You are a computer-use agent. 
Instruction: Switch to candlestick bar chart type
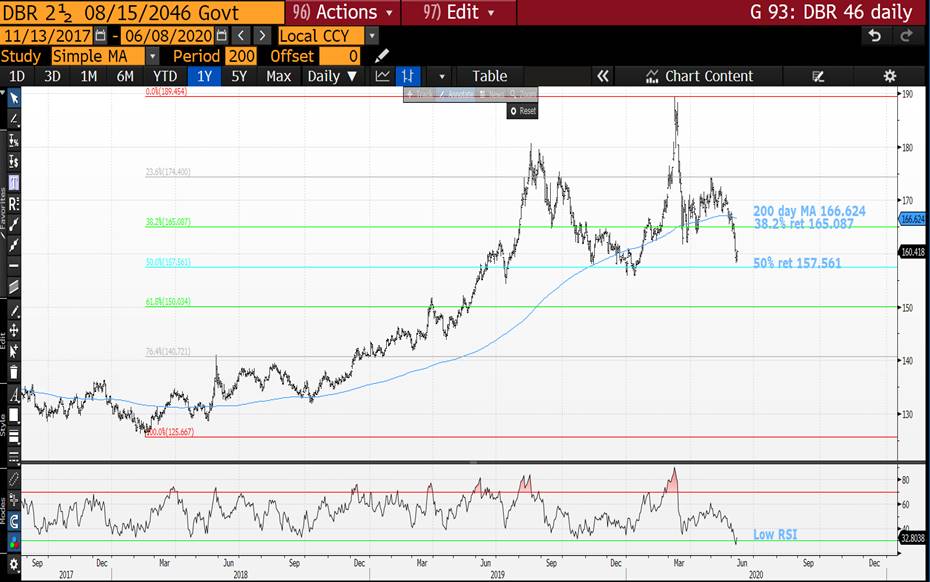click(408, 76)
